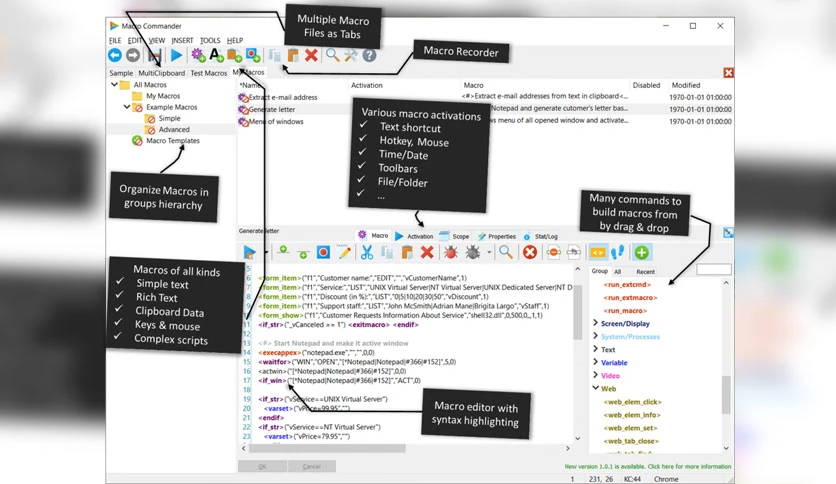Expand the Text command group
The height and width of the screenshot is (484, 836).
596,349
